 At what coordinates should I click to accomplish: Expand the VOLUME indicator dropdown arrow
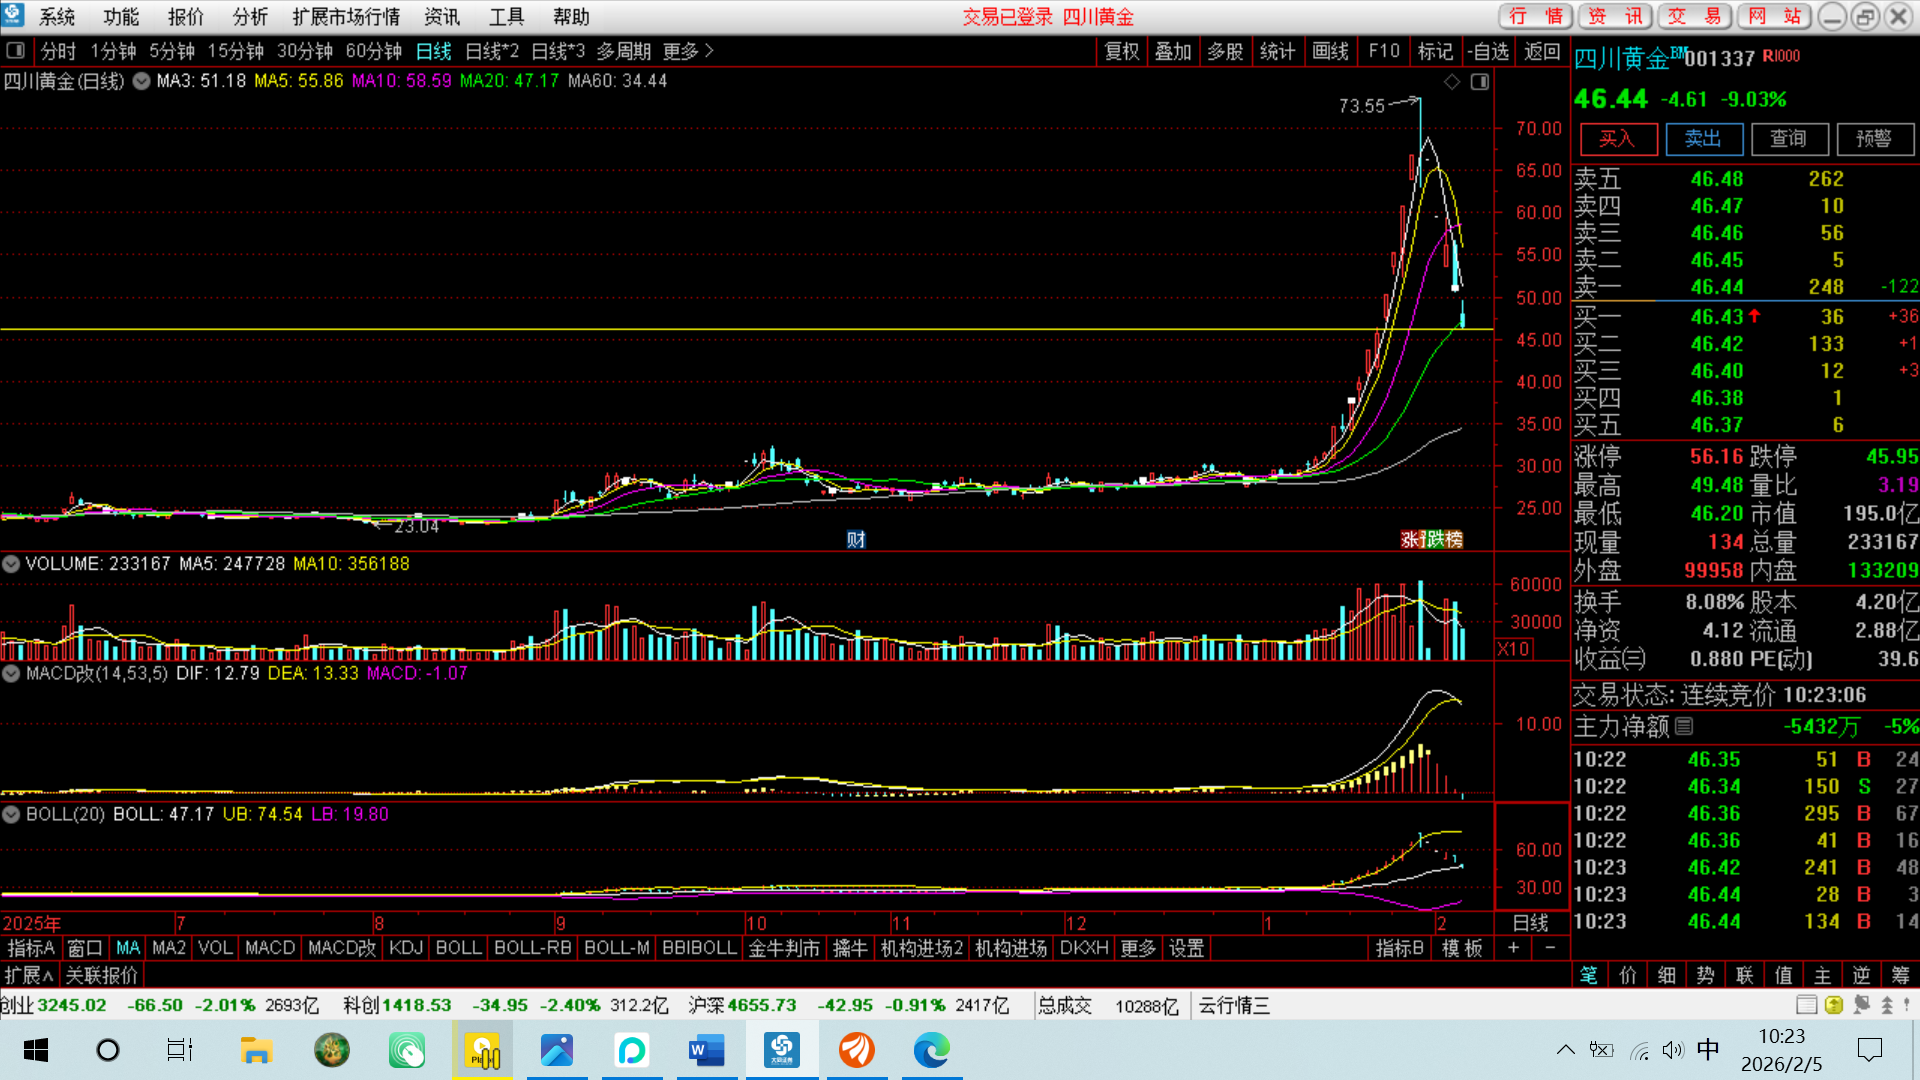click(x=11, y=564)
